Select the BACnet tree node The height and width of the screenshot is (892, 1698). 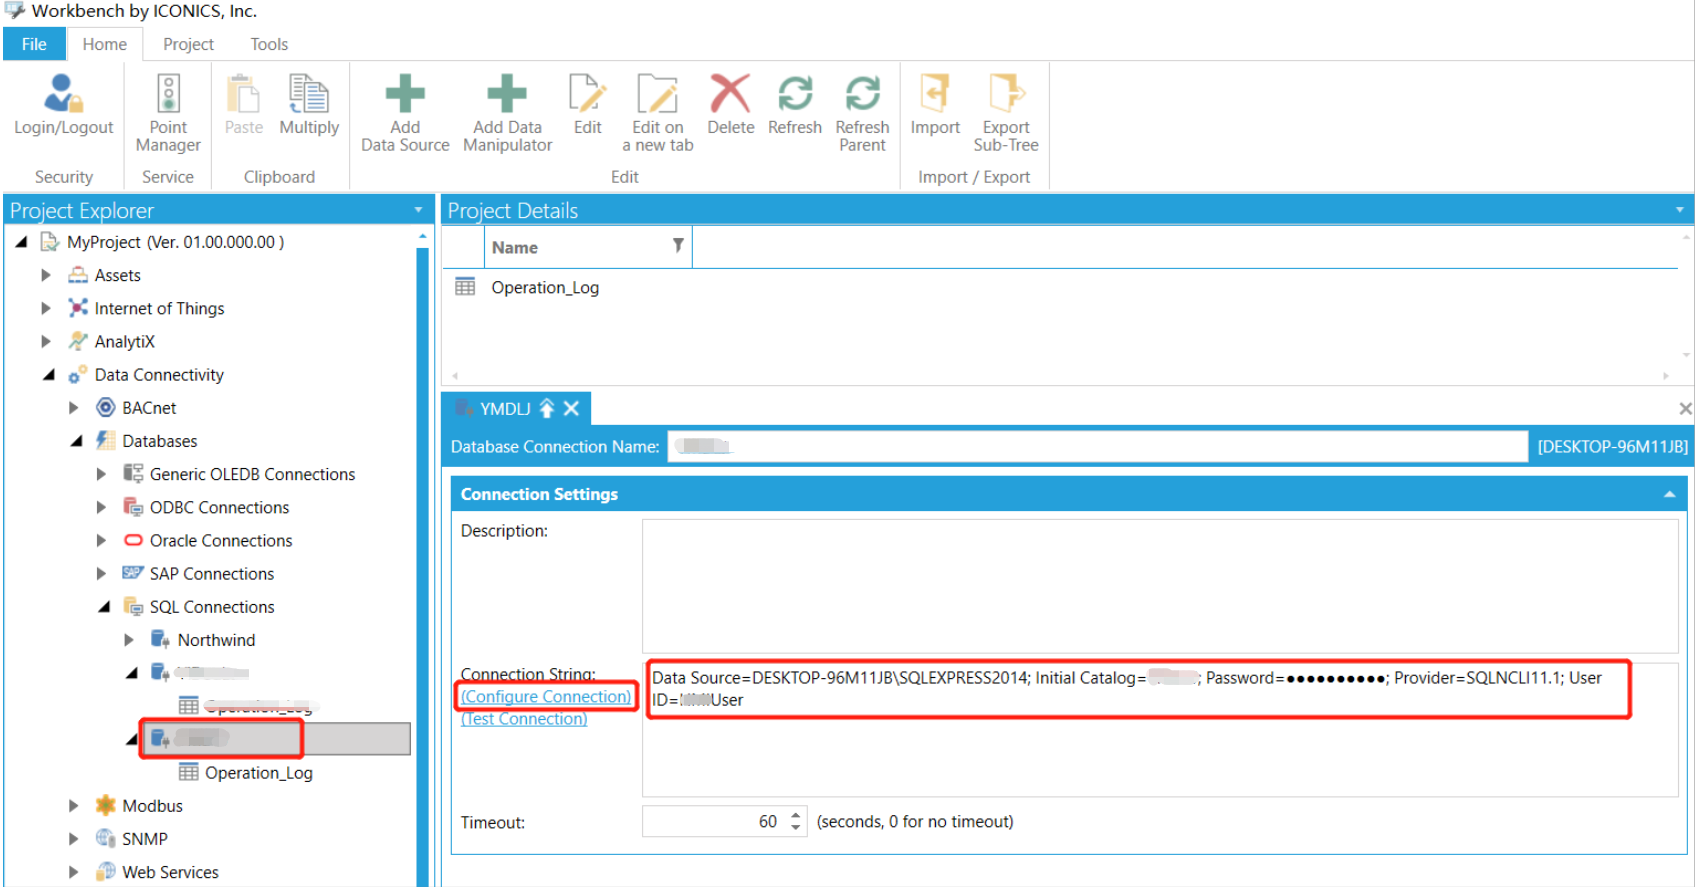pyautogui.click(x=149, y=408)
